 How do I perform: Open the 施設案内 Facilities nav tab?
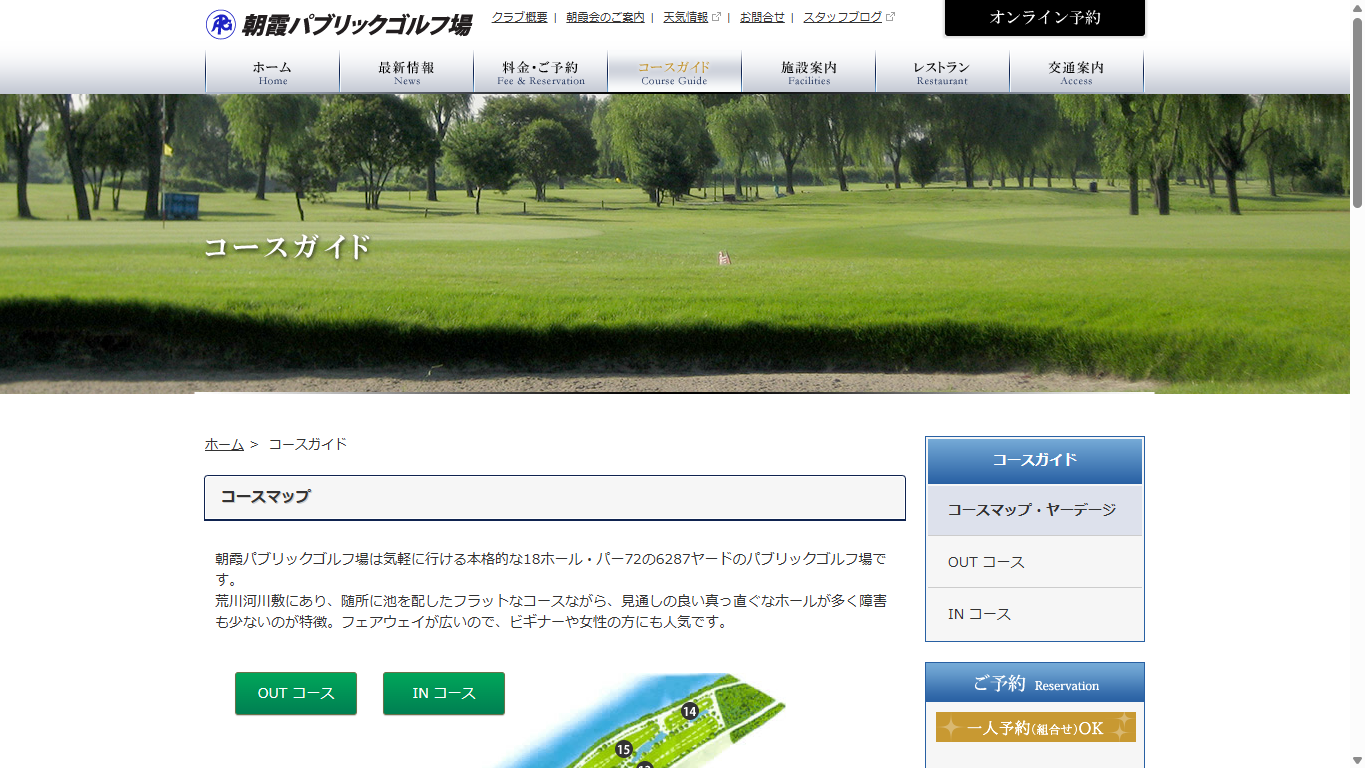tap(808, 72)
